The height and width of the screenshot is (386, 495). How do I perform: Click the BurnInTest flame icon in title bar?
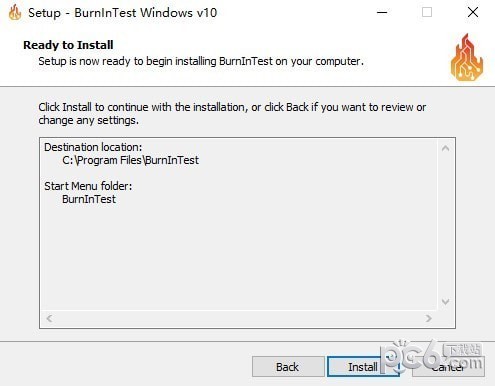[x=15, y=13]
